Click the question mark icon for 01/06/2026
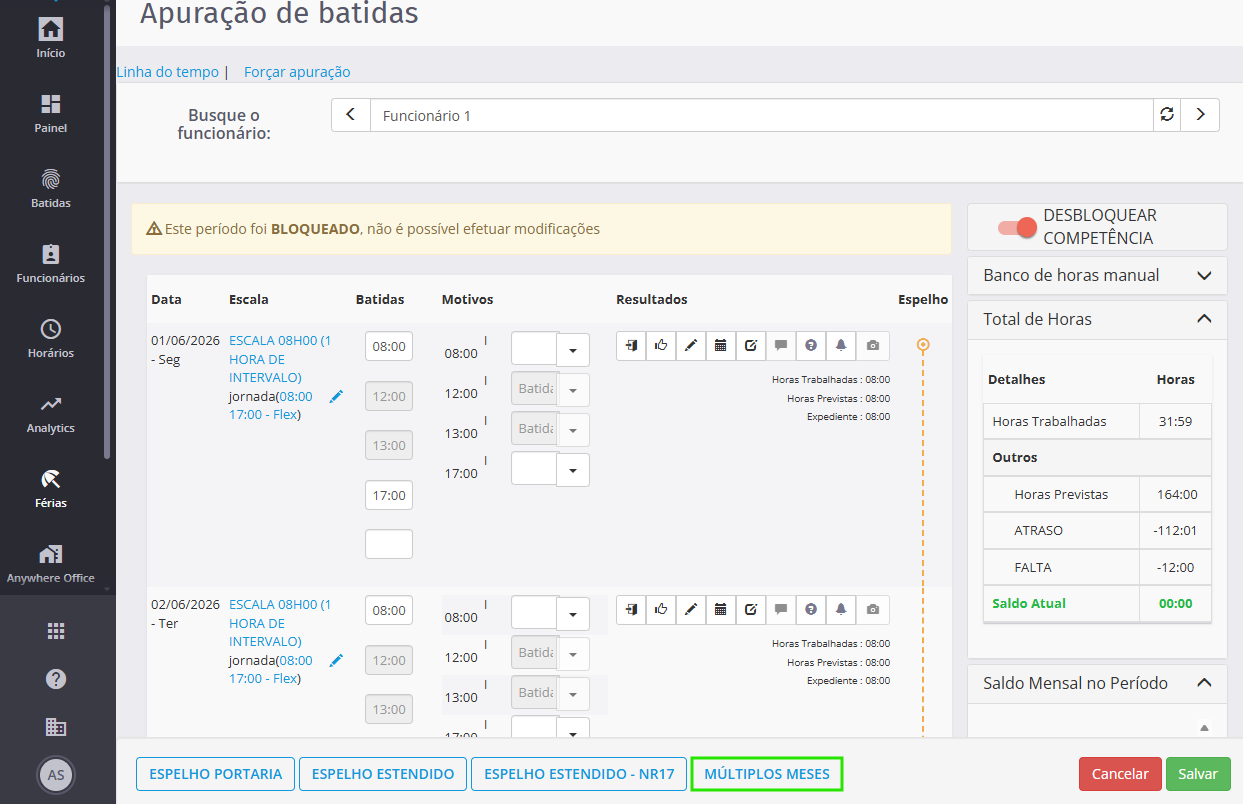Viewport: 1243px width, 804px height. [811, 345]
